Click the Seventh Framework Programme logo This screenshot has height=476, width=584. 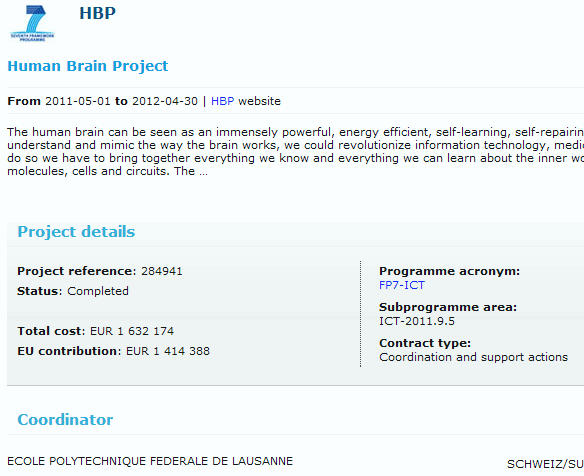32,23
